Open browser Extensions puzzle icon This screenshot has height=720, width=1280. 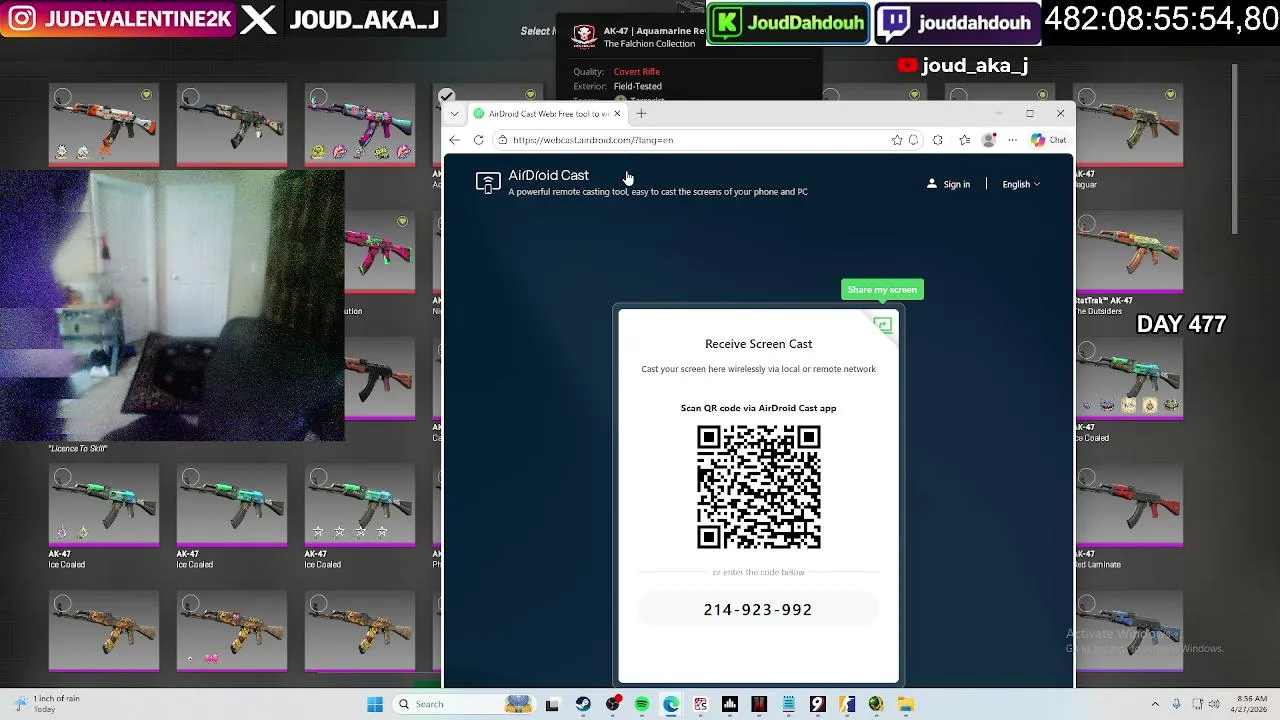937,140
